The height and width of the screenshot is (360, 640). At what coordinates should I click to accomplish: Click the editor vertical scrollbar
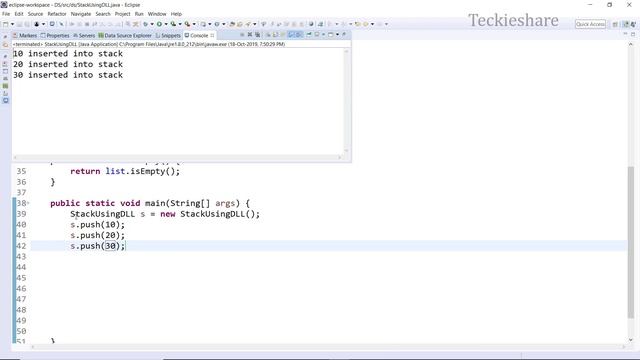631,241
